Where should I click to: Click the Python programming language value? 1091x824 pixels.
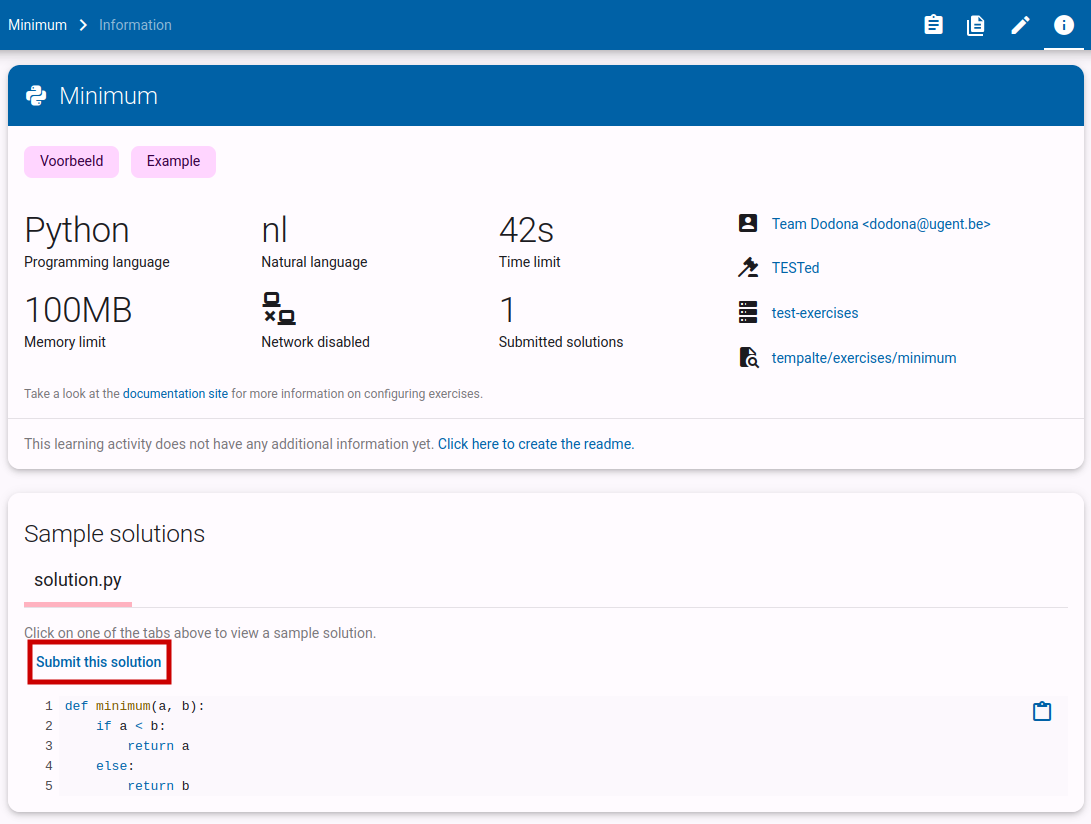(x=77, y=230)
